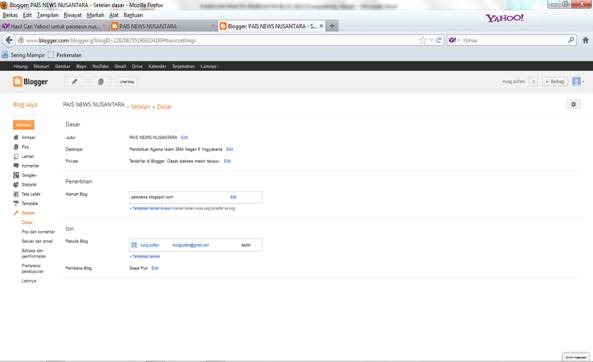This screenshot has height=362, width=593.
Task: Click the post list document icon in Blogger header
Action: [101, 82]
